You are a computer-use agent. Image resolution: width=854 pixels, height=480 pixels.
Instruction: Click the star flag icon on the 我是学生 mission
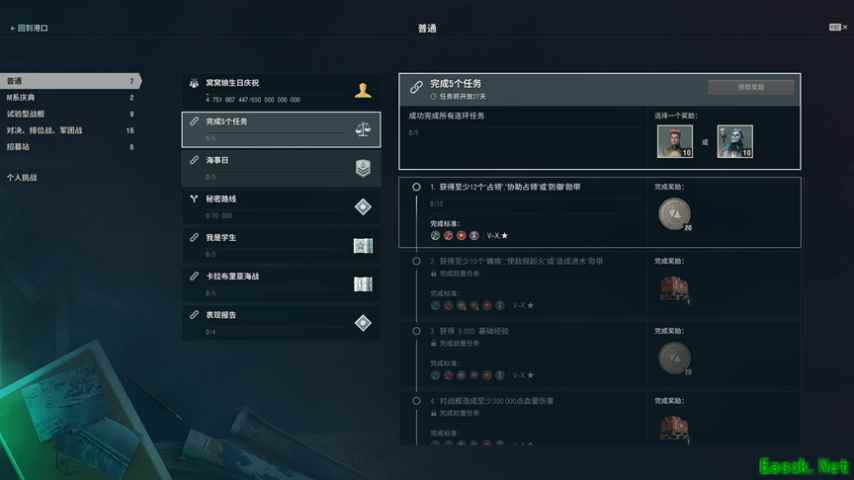[x=363, y=246]
